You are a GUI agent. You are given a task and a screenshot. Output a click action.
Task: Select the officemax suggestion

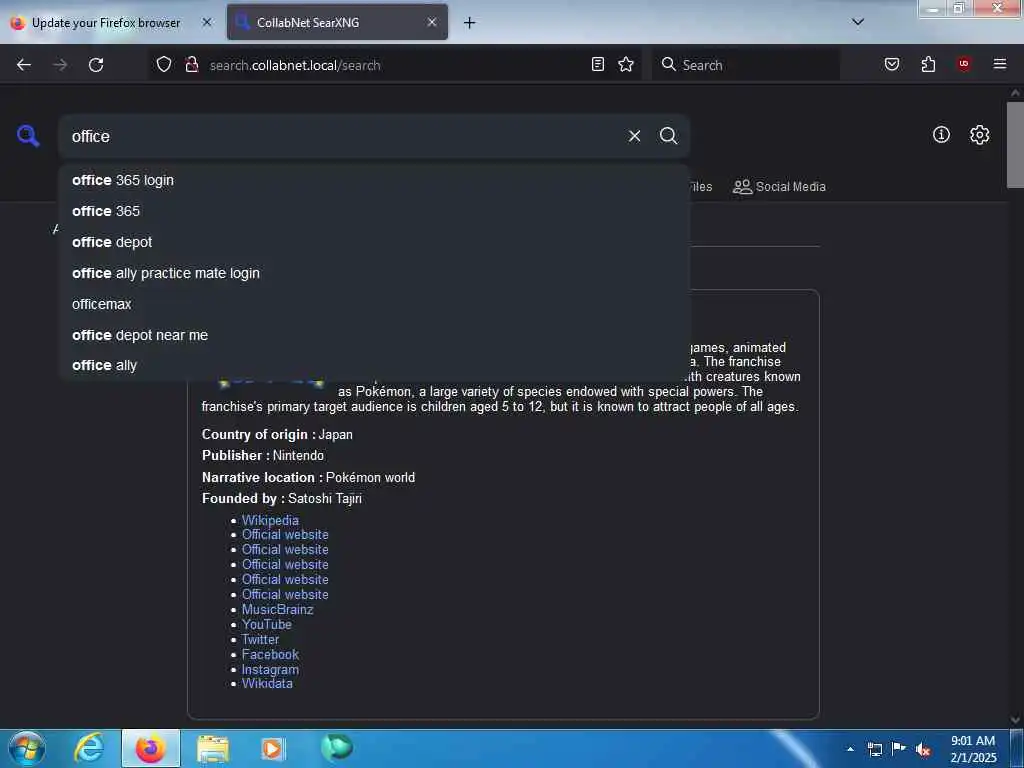374,304
